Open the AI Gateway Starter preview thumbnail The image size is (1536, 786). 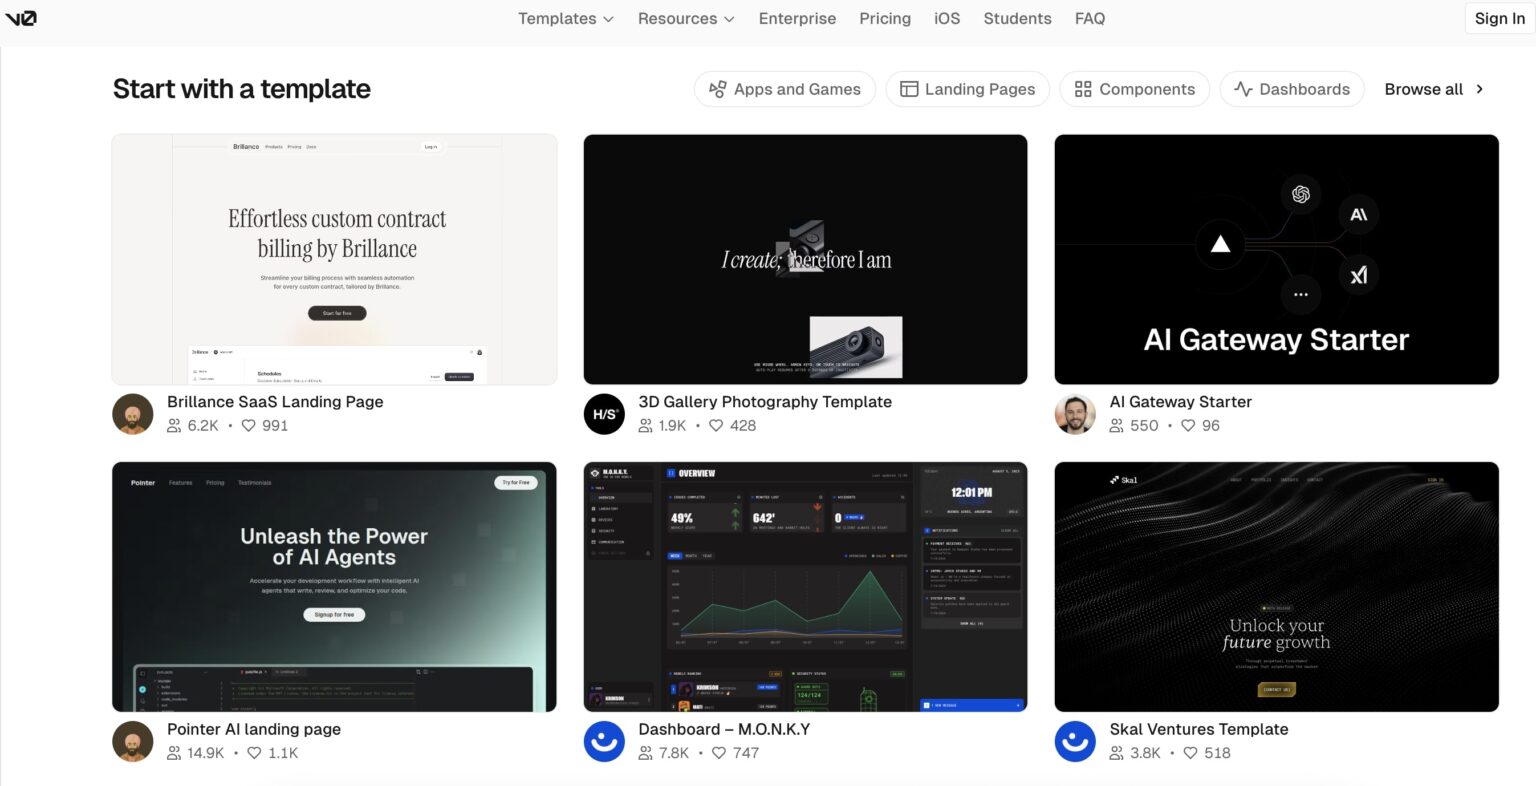[1276, 260]
